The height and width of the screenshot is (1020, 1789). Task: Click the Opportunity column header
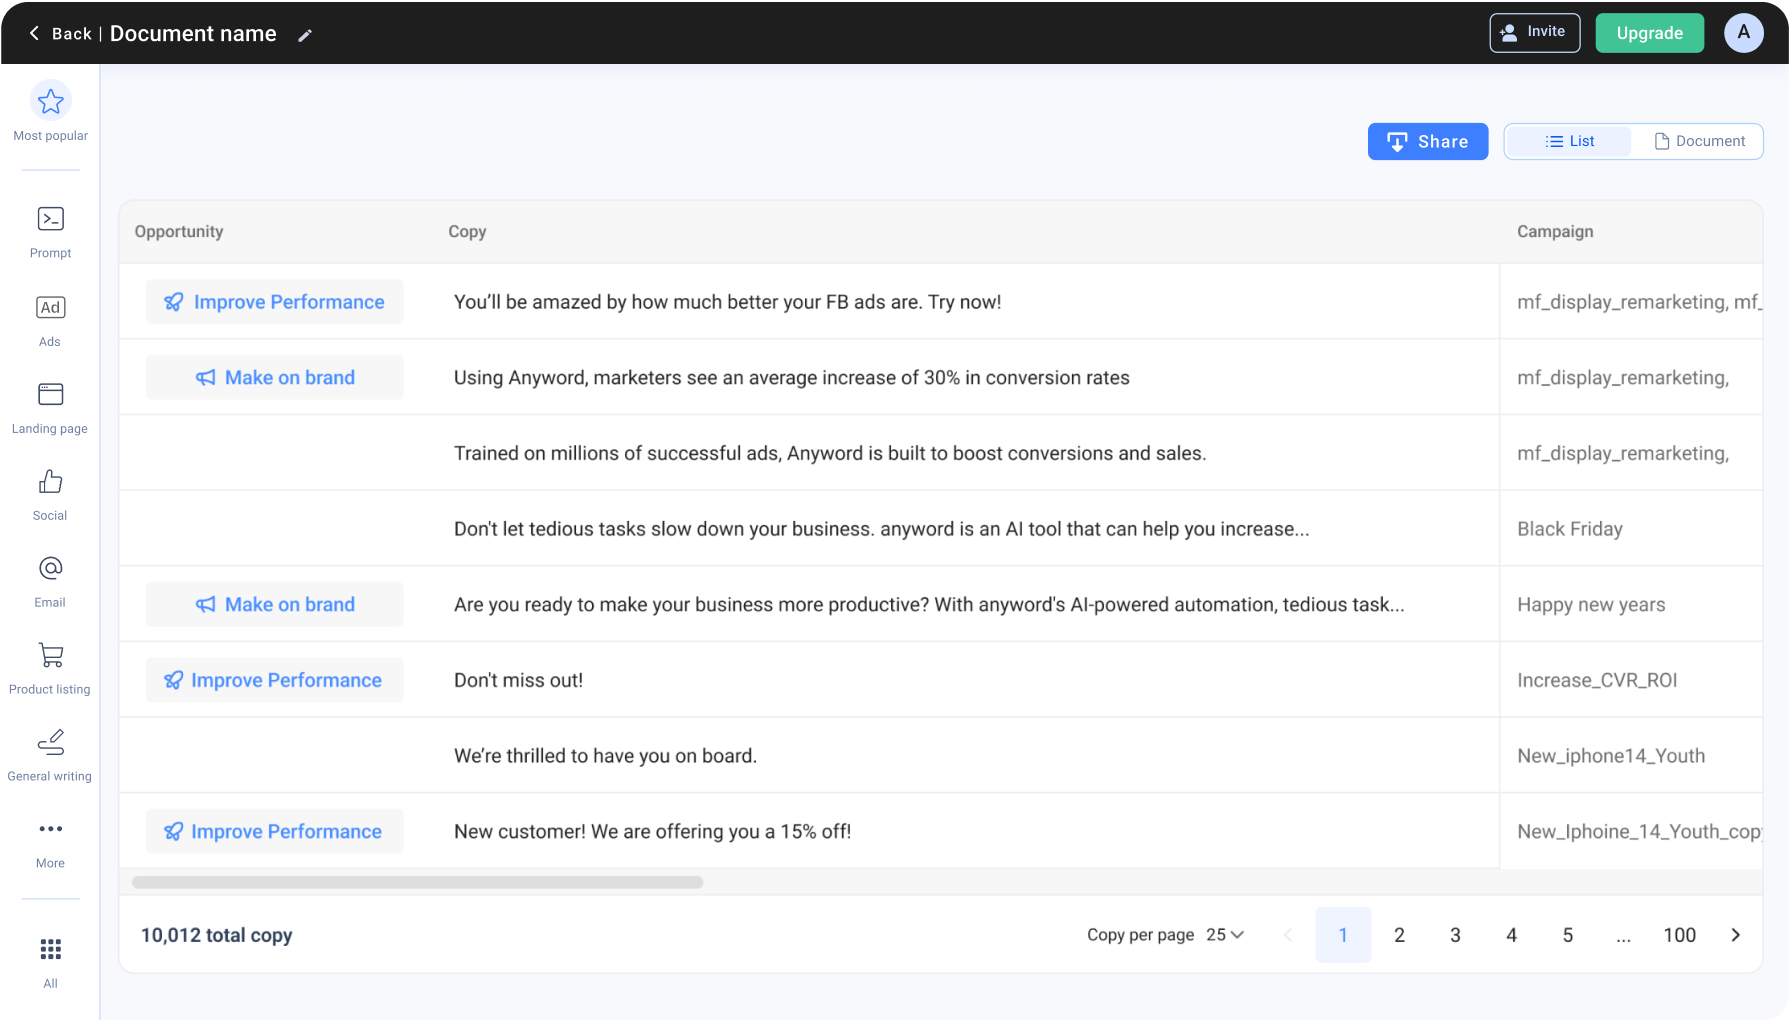point(179,231)
